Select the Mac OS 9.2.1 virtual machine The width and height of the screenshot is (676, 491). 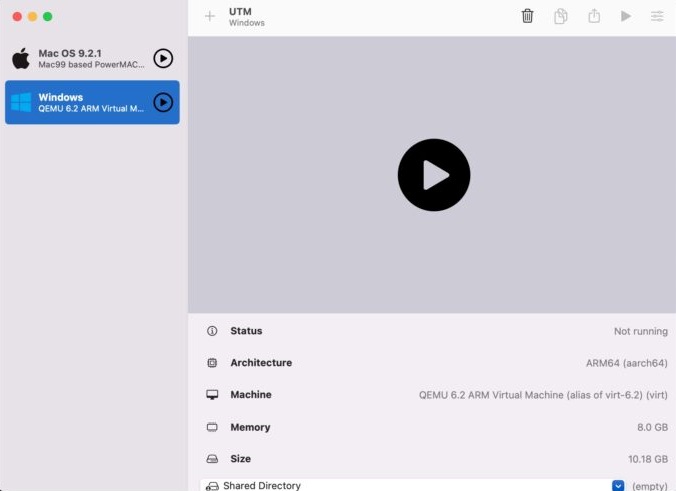[92, 58]
